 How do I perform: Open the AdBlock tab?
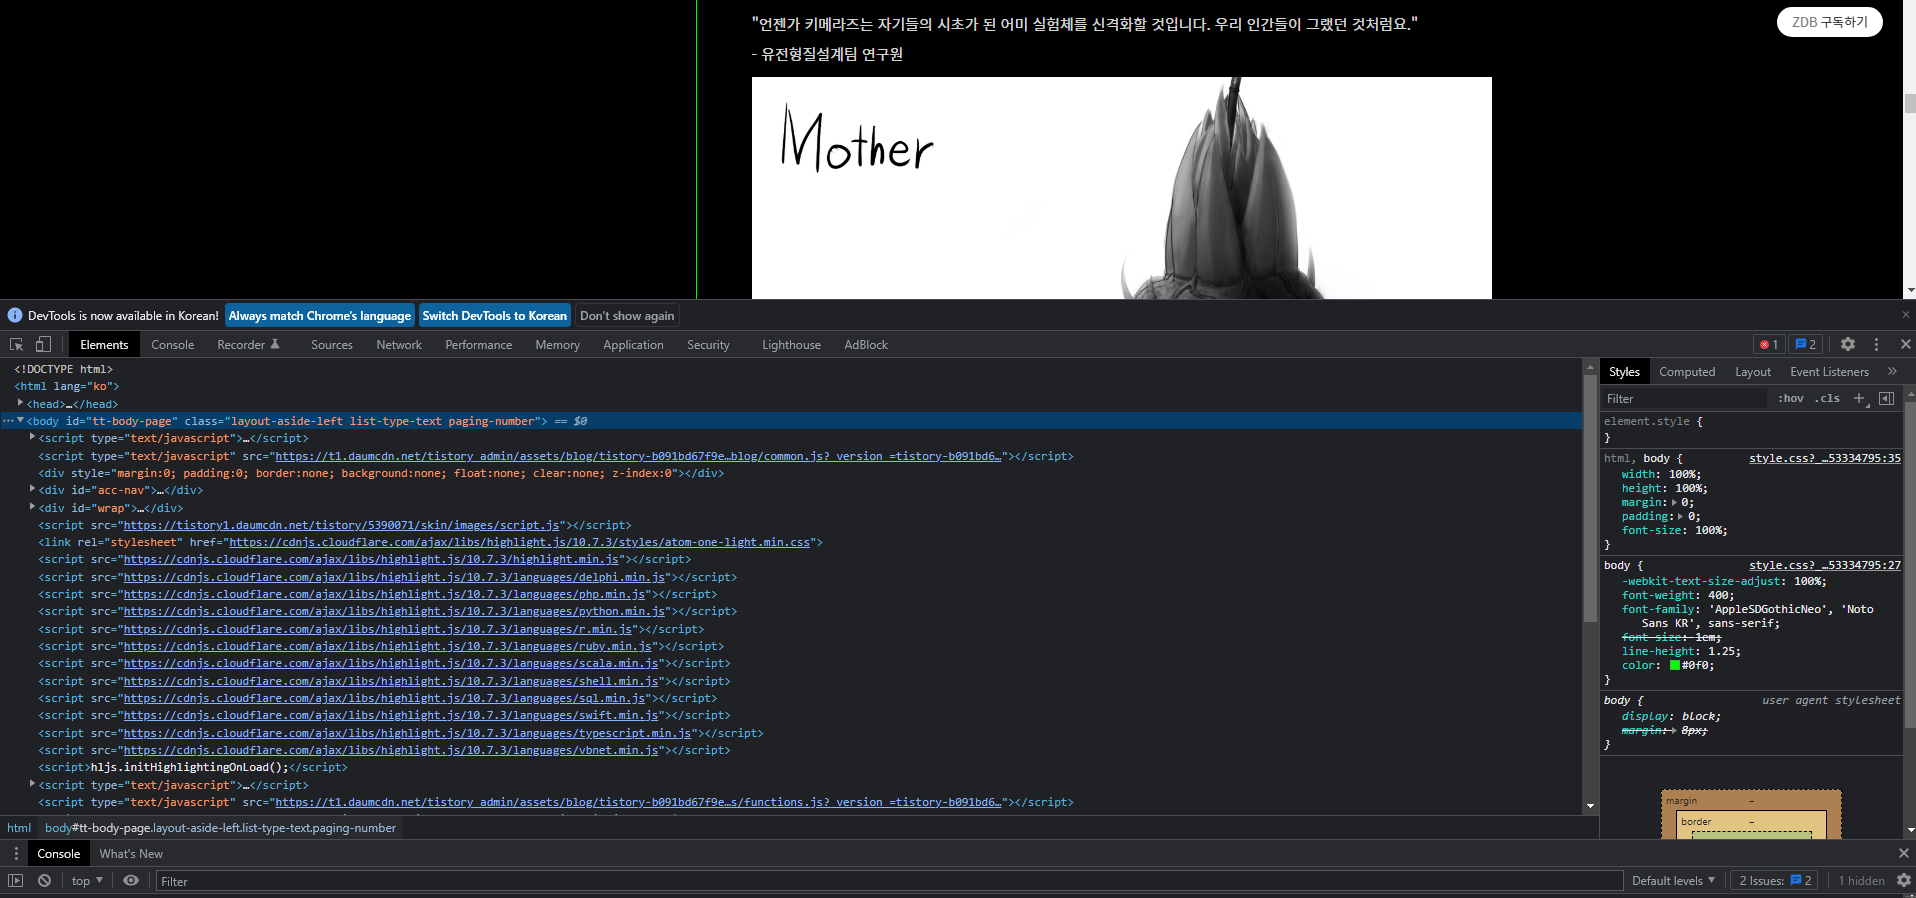click(x=865, y=344)
